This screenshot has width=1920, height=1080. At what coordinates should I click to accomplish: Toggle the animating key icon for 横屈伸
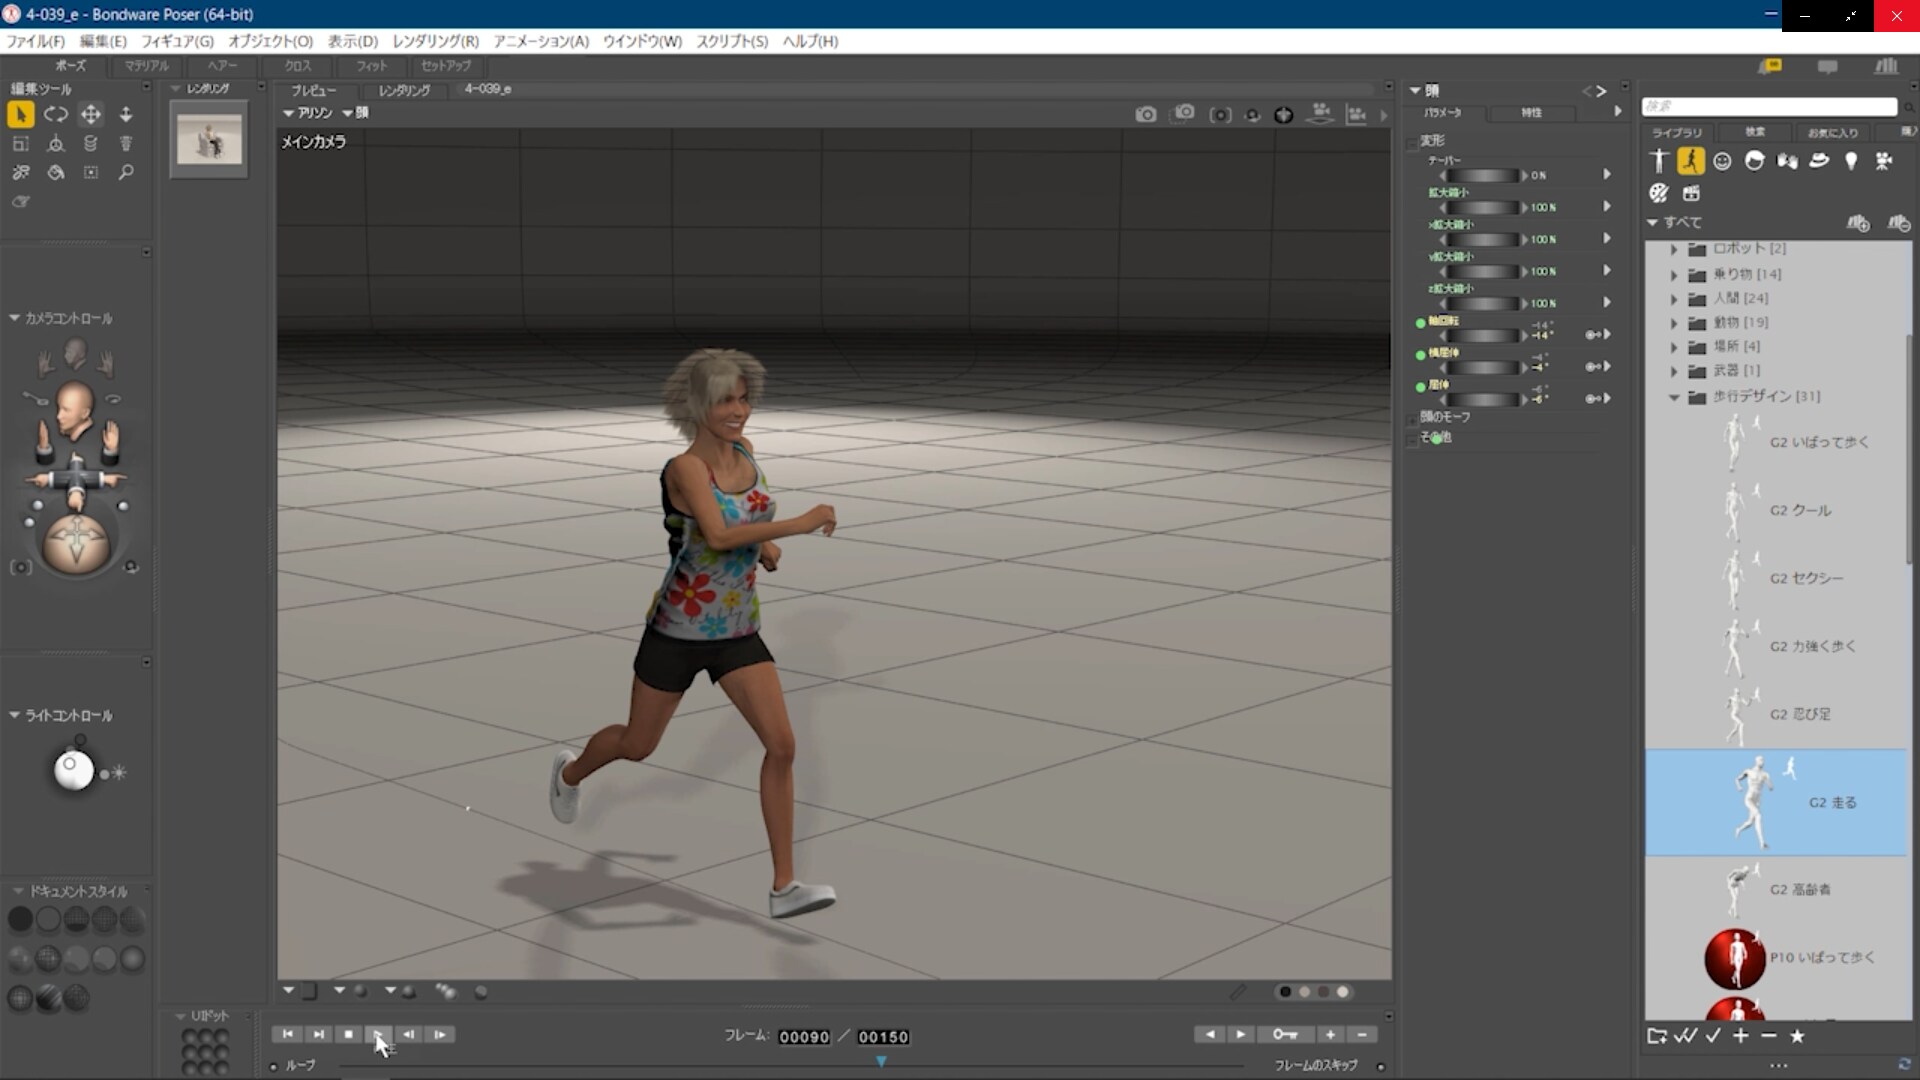tap(1593, 367)
